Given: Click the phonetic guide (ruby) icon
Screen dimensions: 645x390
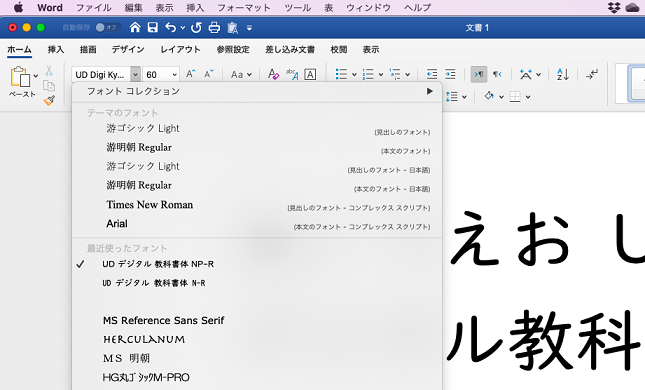Looking at the screenshot, I should coord(292,74).
